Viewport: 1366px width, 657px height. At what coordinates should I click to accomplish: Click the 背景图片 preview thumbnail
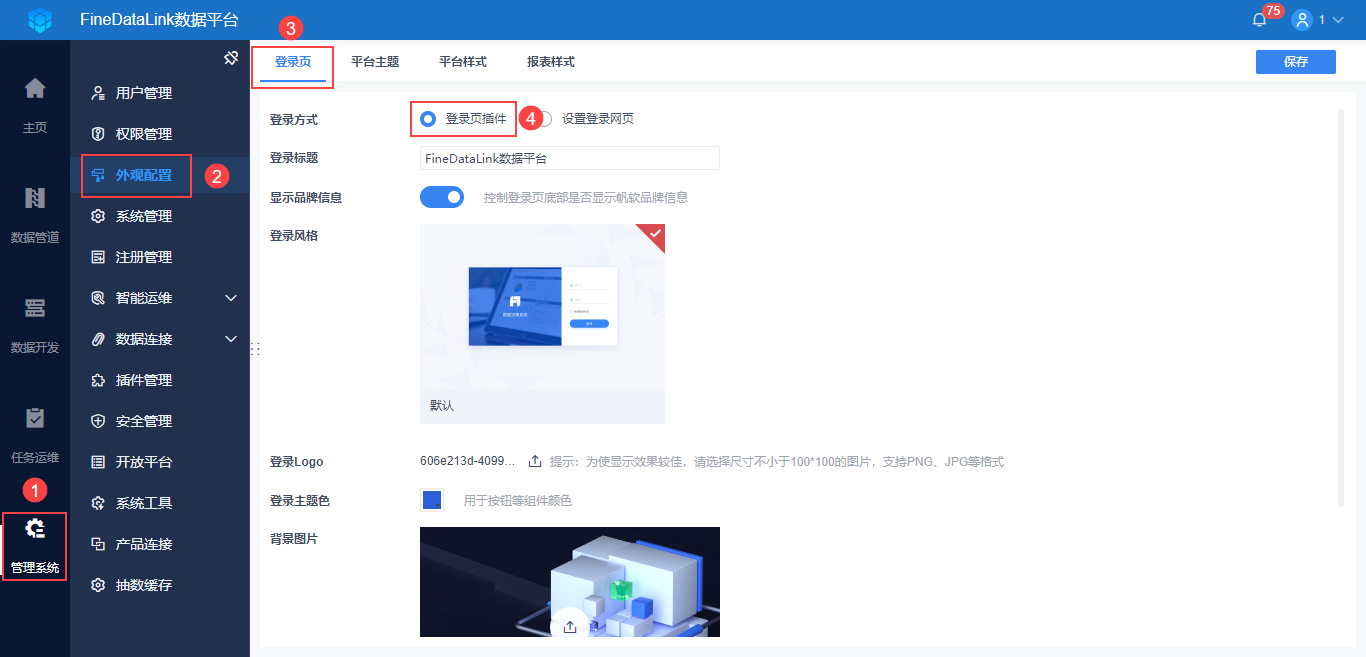(570, 582)
